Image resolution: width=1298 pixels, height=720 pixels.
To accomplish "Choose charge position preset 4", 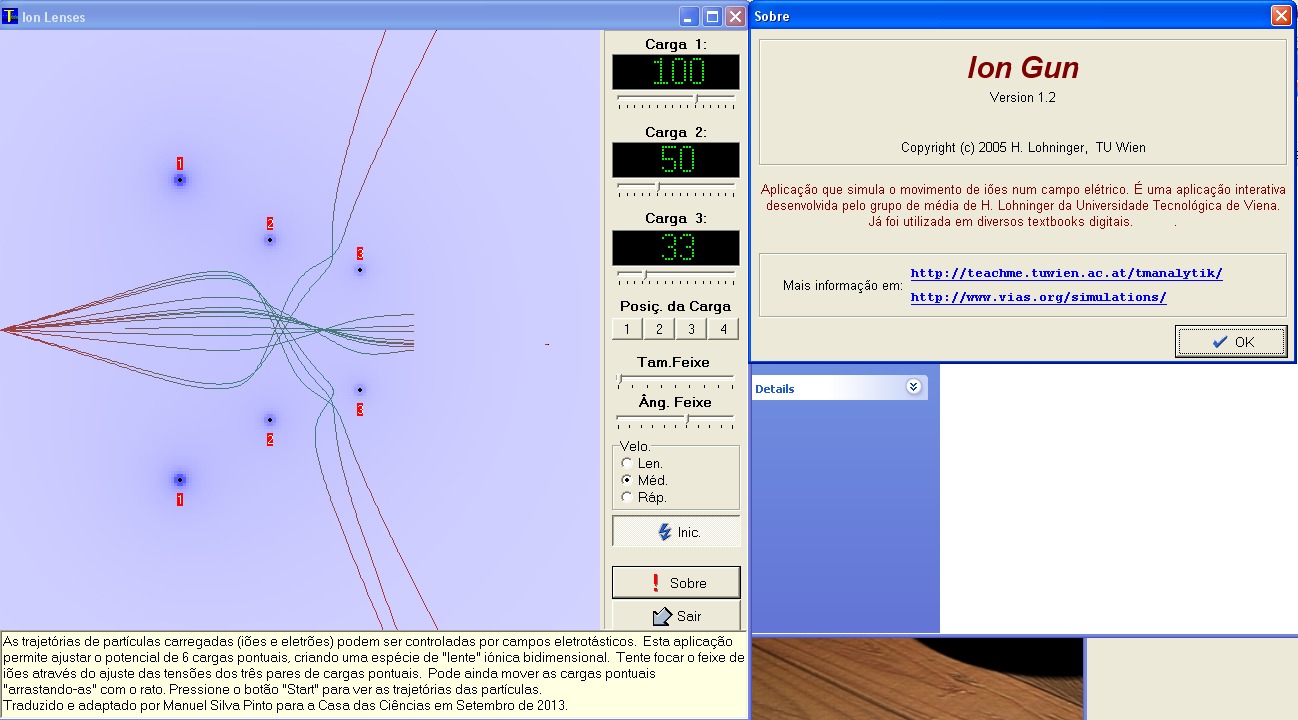I will 723,329.
